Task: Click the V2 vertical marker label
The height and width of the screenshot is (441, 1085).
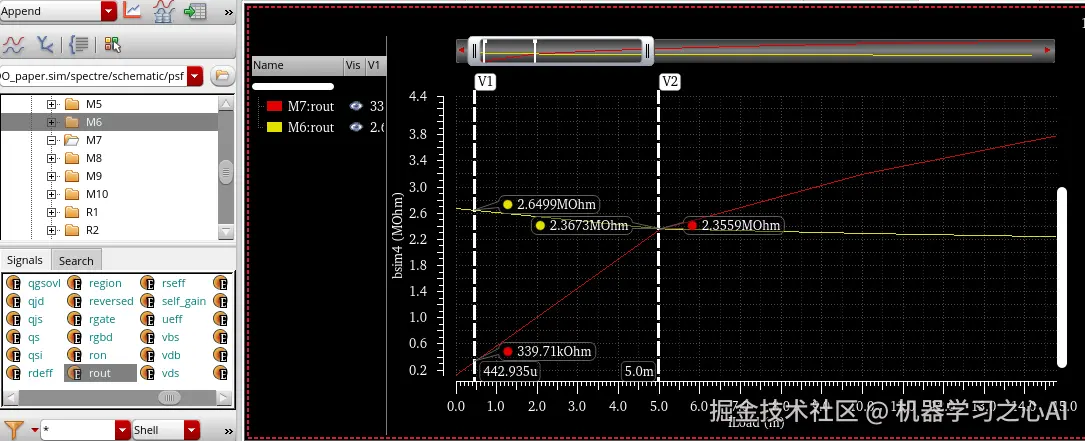Action: click(x=670, y=82)
